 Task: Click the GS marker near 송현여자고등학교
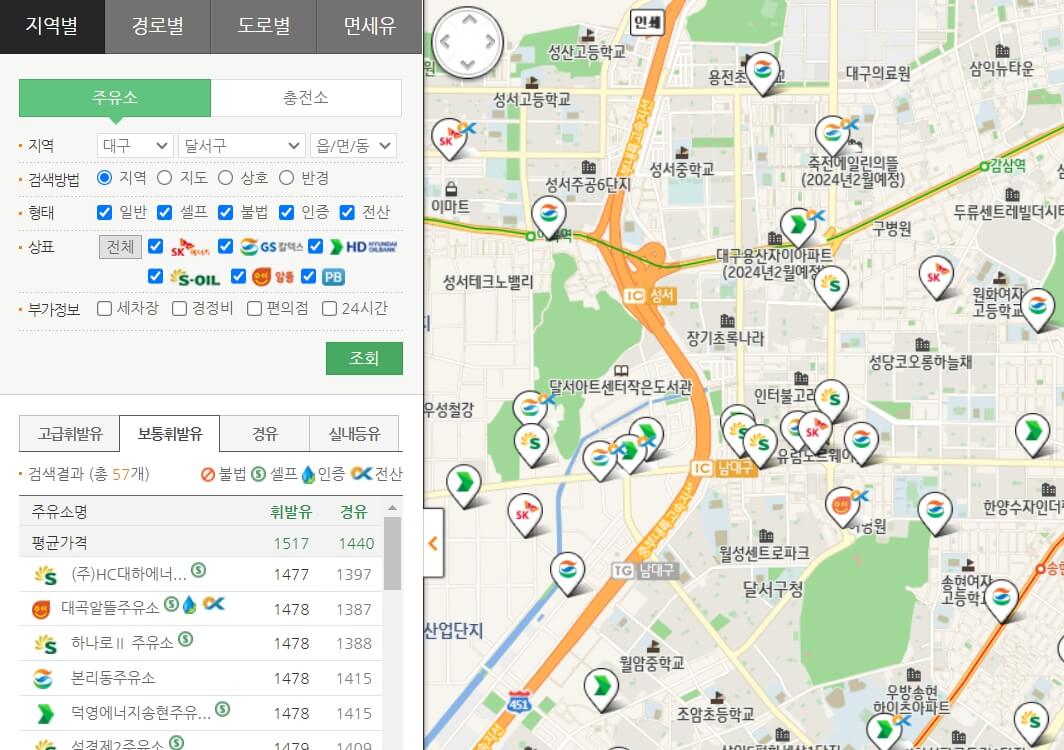pos(1002,599)
